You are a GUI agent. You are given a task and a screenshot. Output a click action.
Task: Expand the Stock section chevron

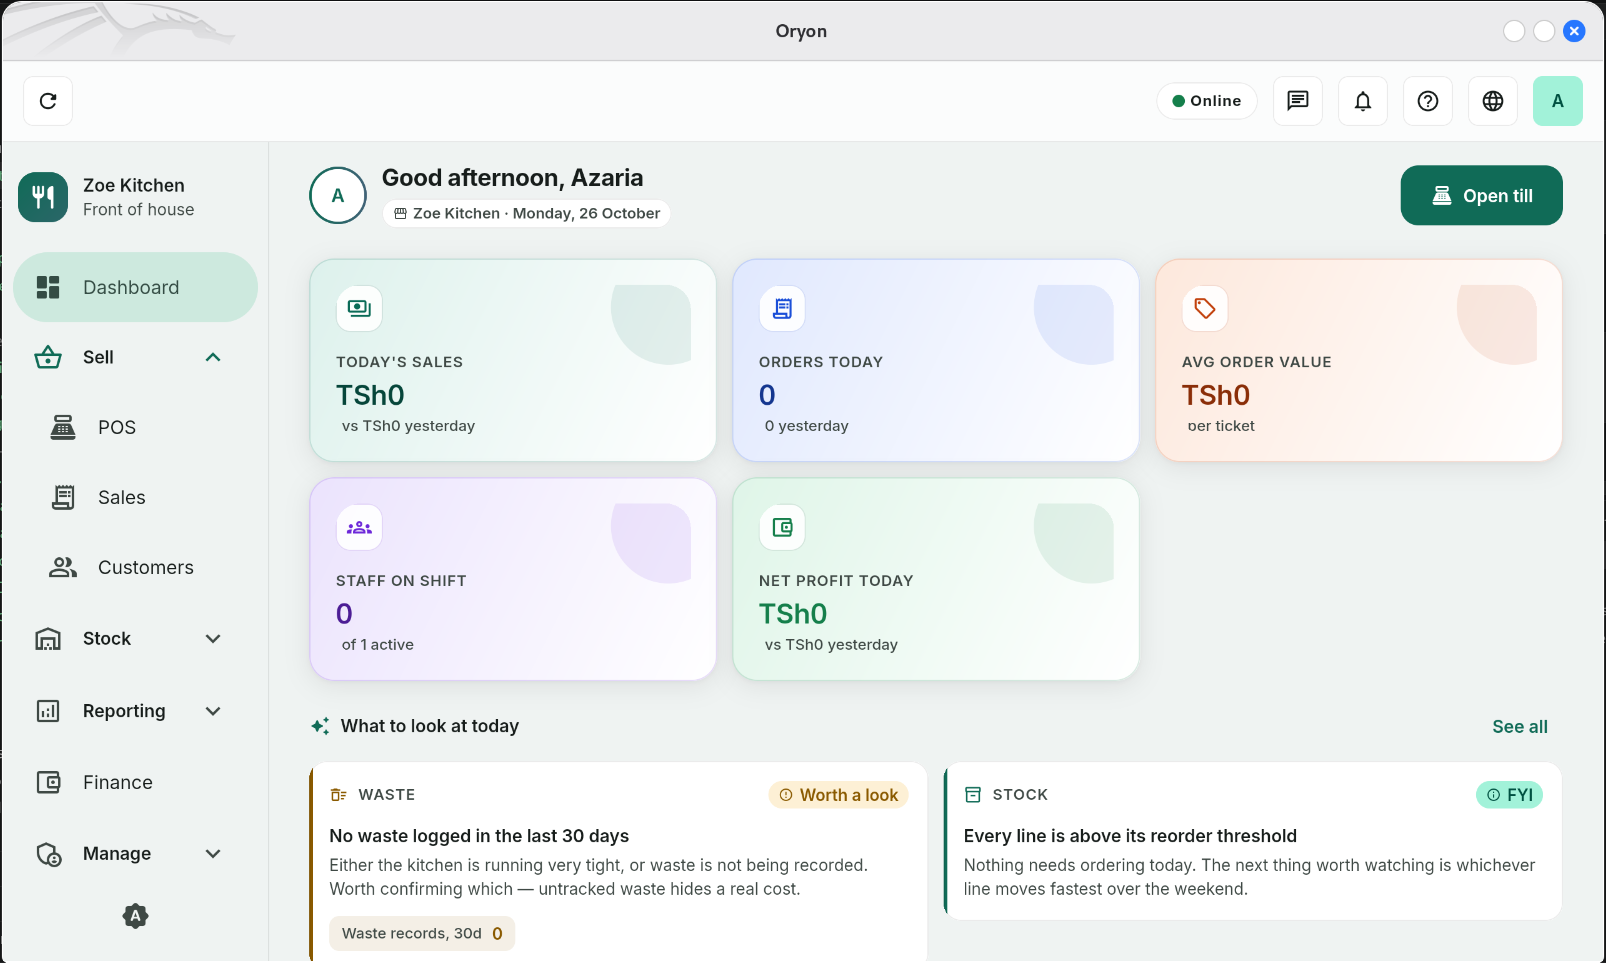[213, 638]
